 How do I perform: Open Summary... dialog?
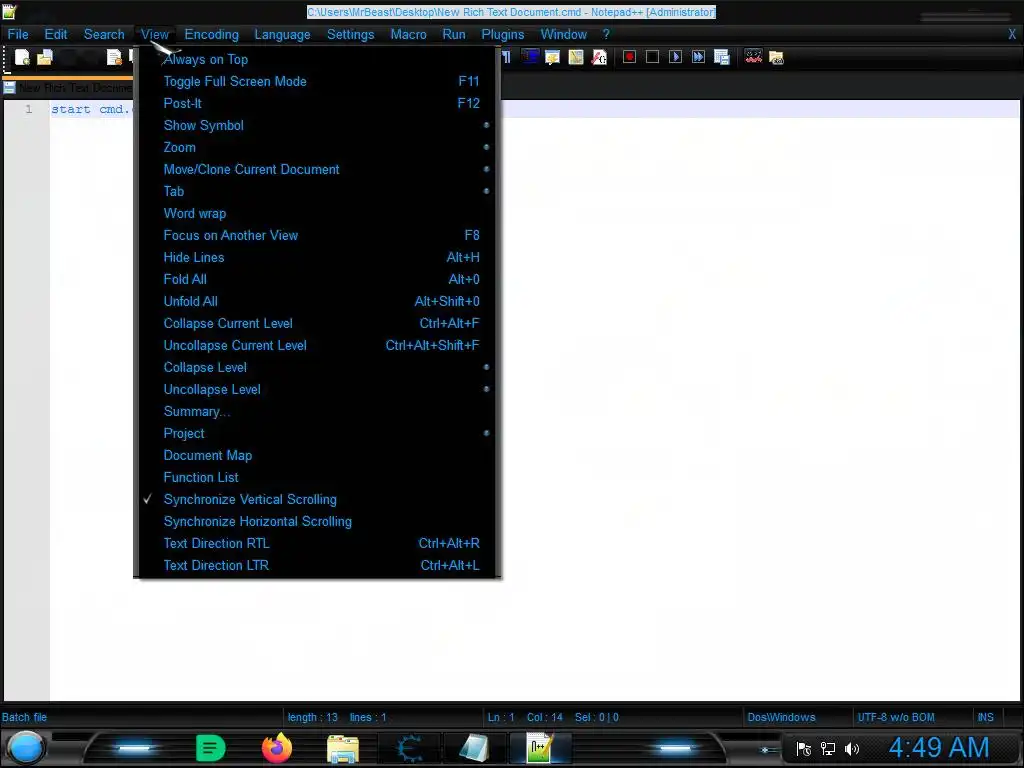pos(317,412)
